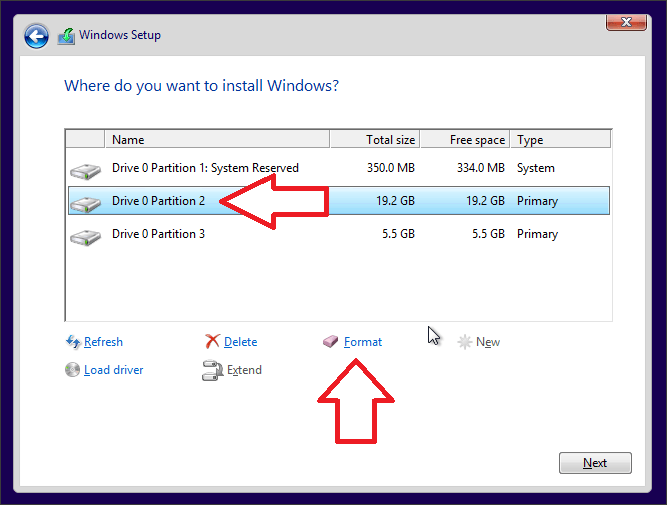The image size is (667, 505).
Task: Click the Extend partition icon
Action: [x=212, y=370]
